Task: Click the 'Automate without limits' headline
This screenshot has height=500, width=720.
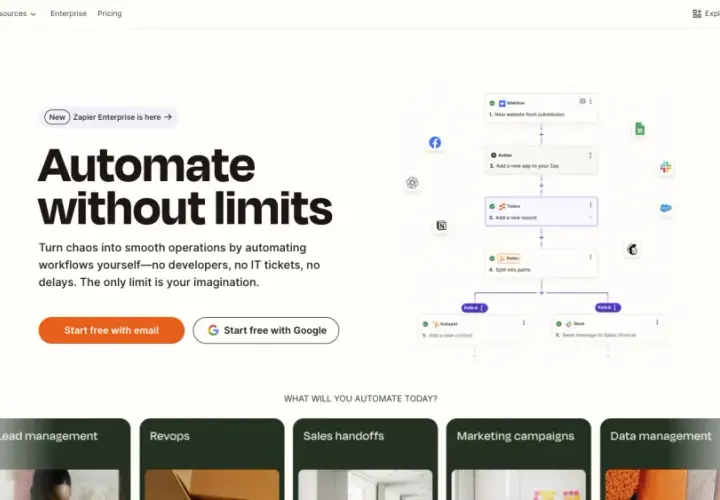Action: [x=185, y=187]
